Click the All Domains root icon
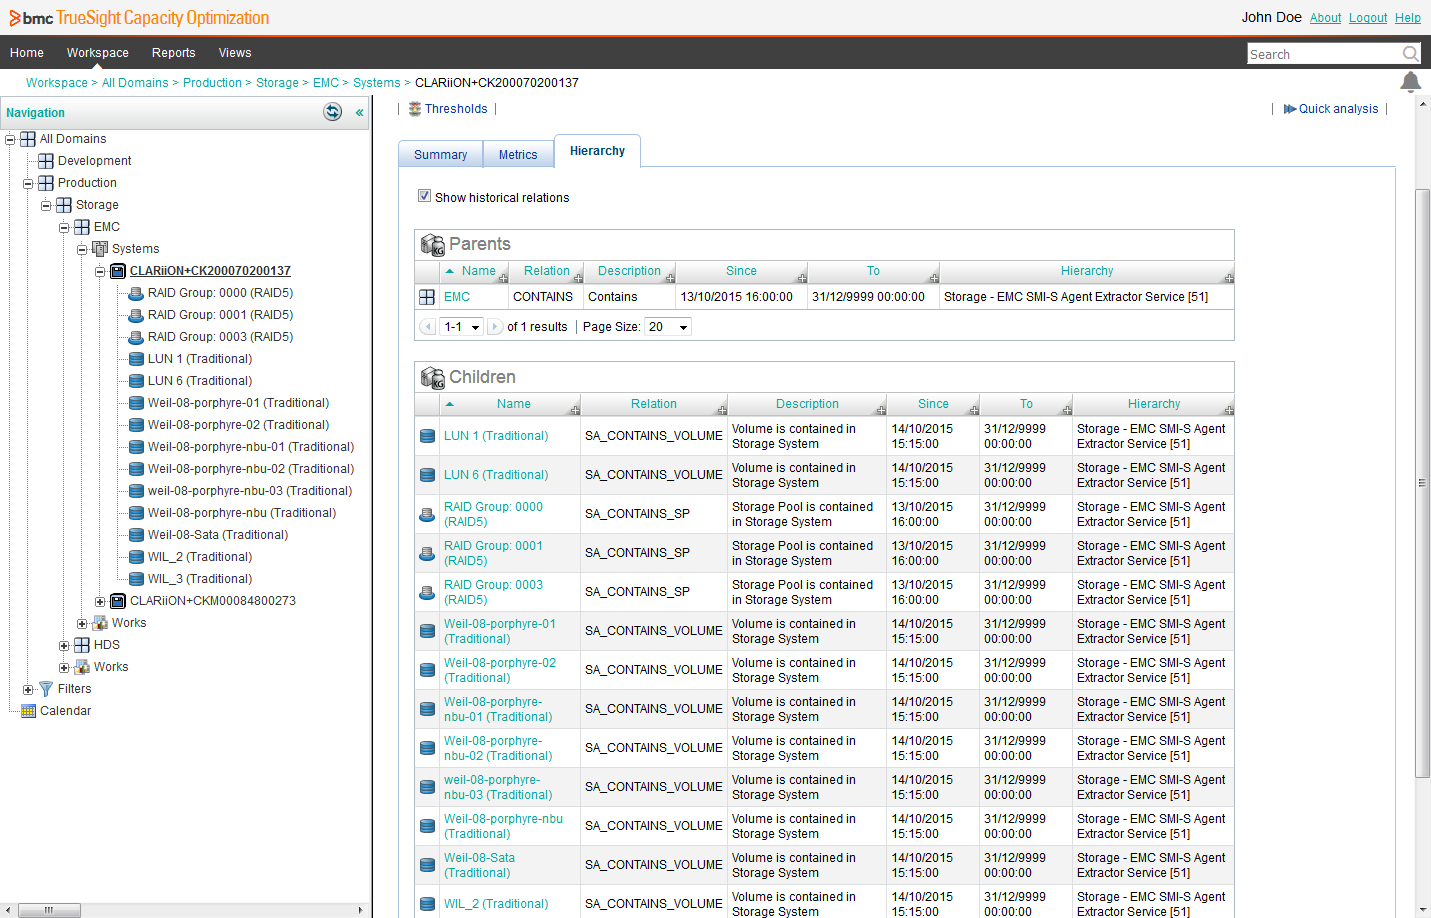The height and width of the screenshot is (918, 1431). [28, 139]
